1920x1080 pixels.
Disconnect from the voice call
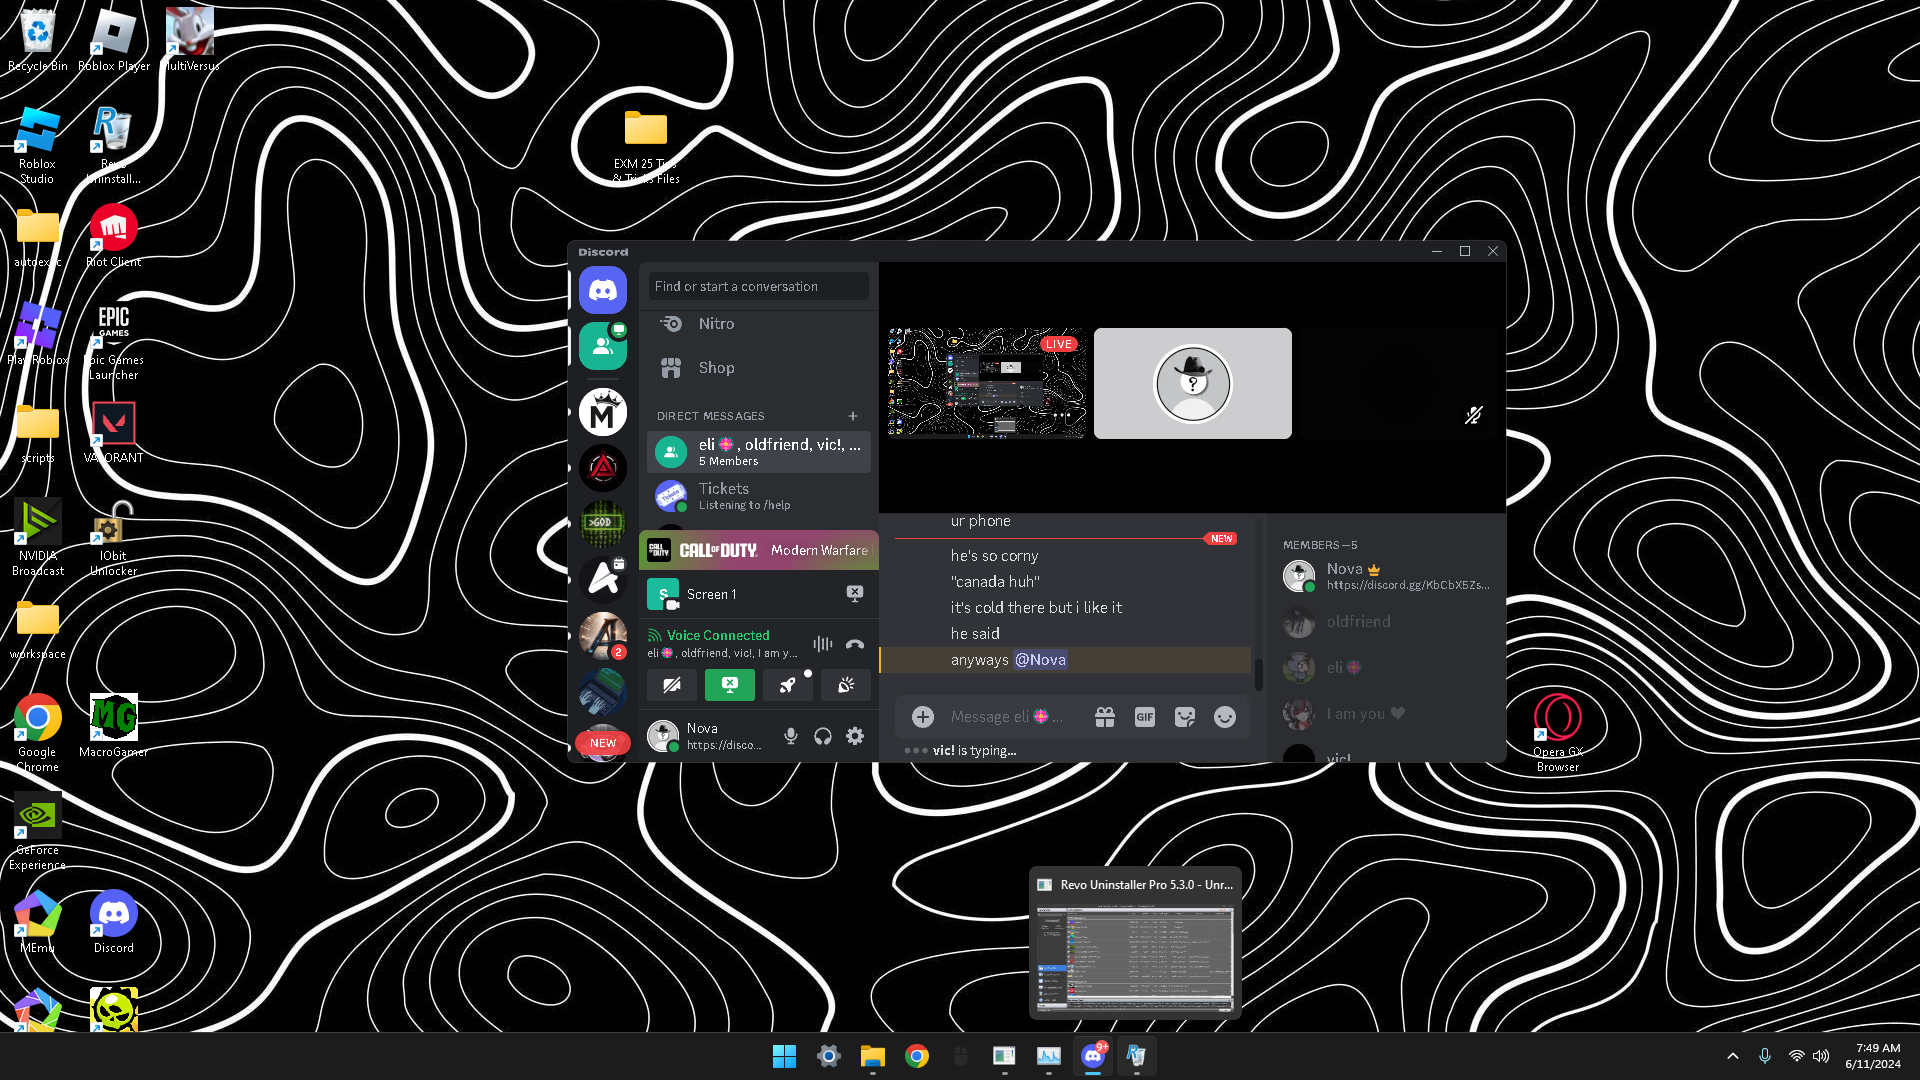click(x=854, y=645)
